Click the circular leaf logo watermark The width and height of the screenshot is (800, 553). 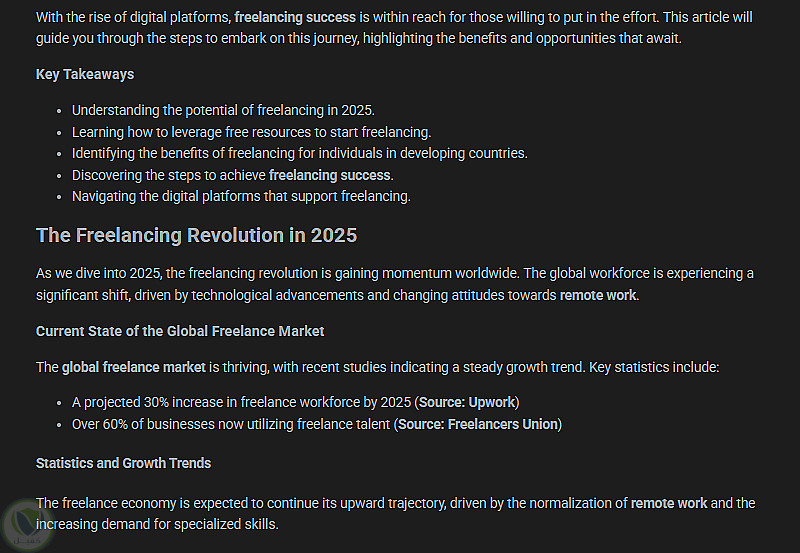point(27,524)
